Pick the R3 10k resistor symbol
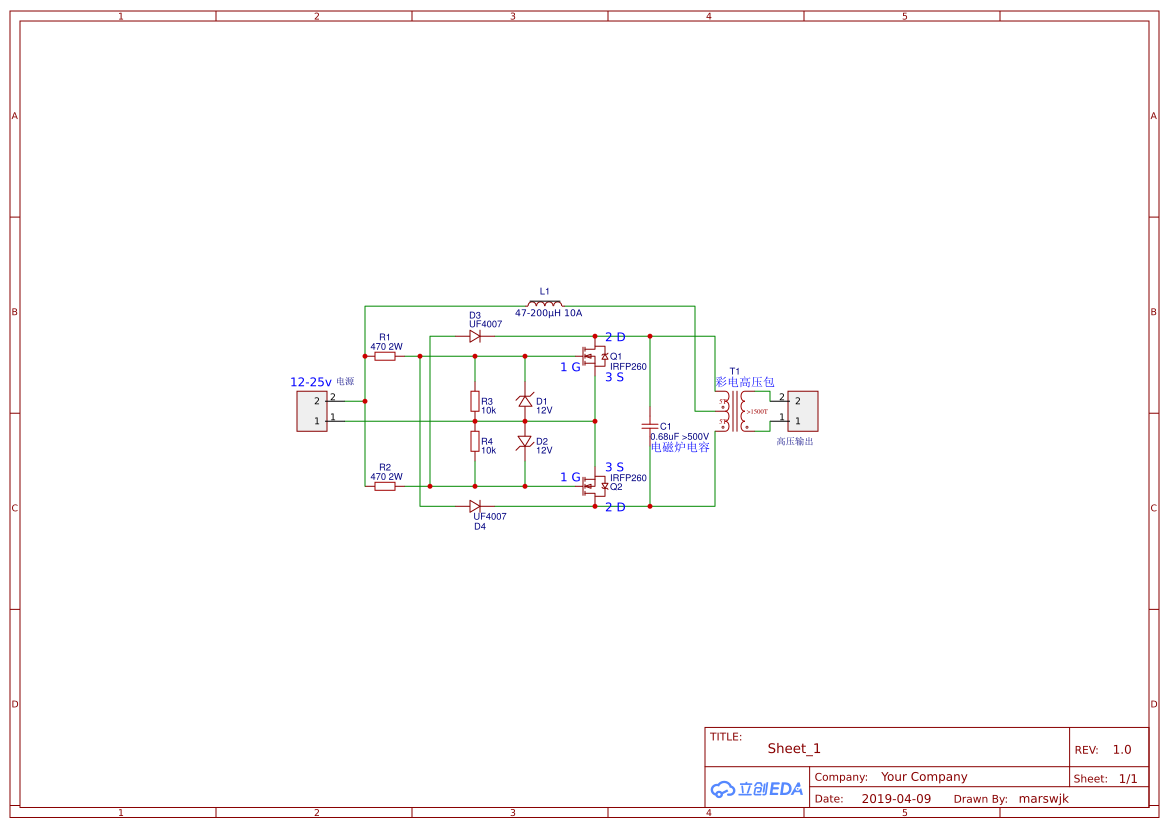Screen dimensions: 1169x828 click(475, 402)
